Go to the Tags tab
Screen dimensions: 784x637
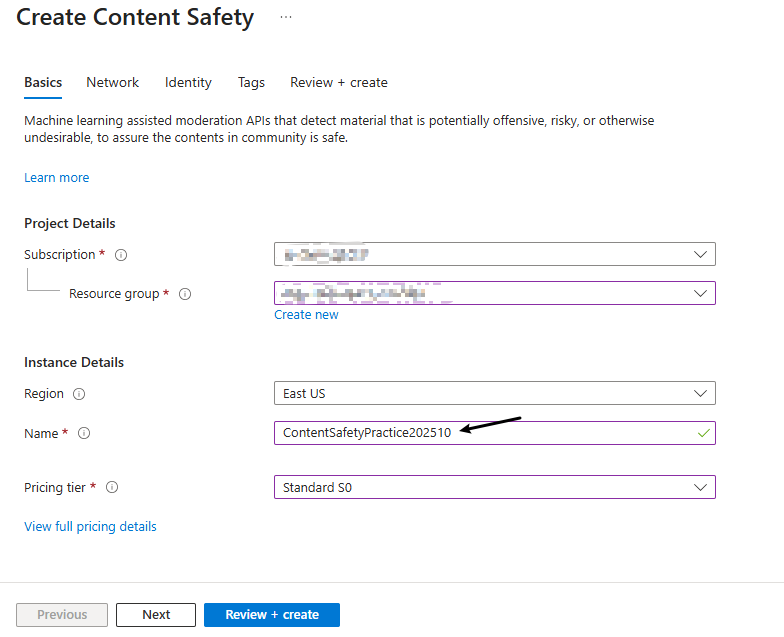[x=251, y=83]
